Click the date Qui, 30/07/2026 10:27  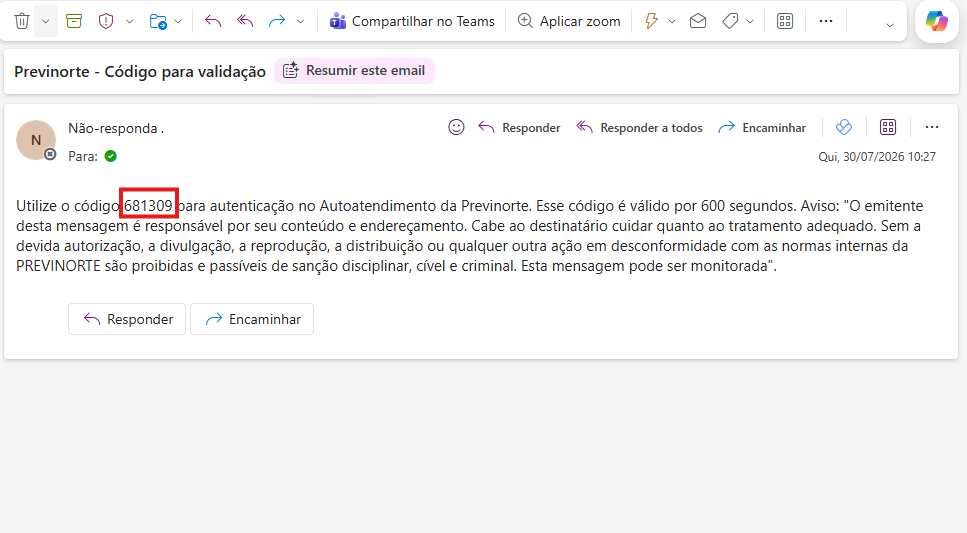click(x=877, y=157)
